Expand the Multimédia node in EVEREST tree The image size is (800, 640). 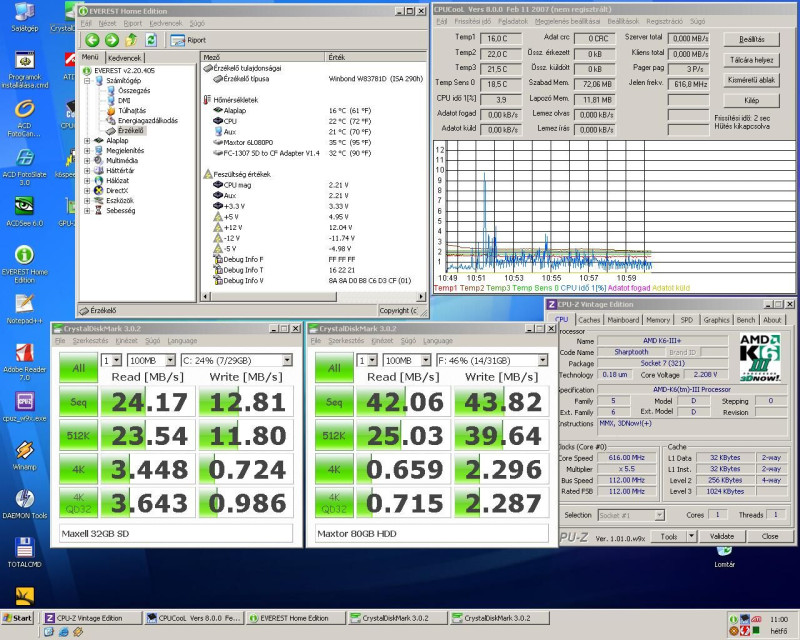point(87,161)
